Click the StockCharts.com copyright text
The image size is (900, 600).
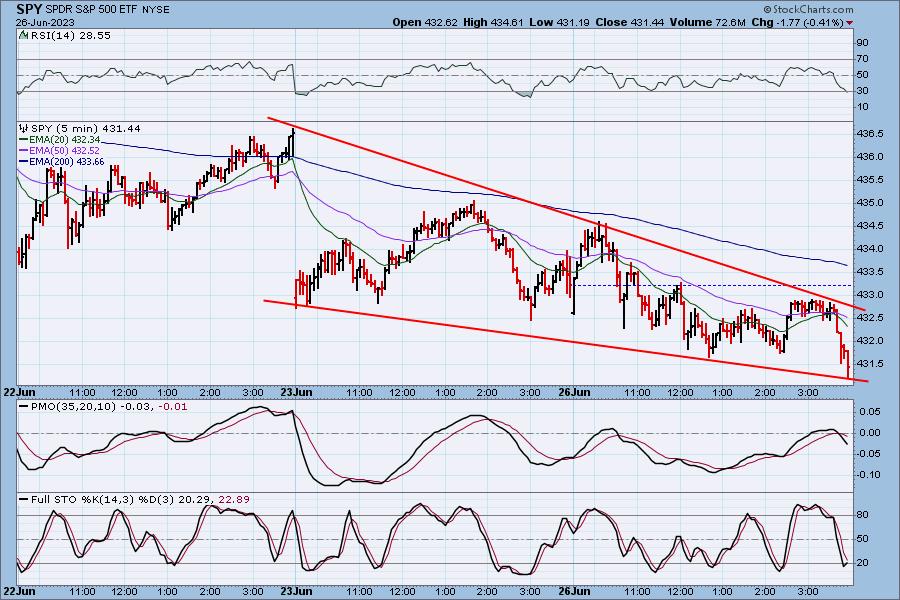coord(808,10)
